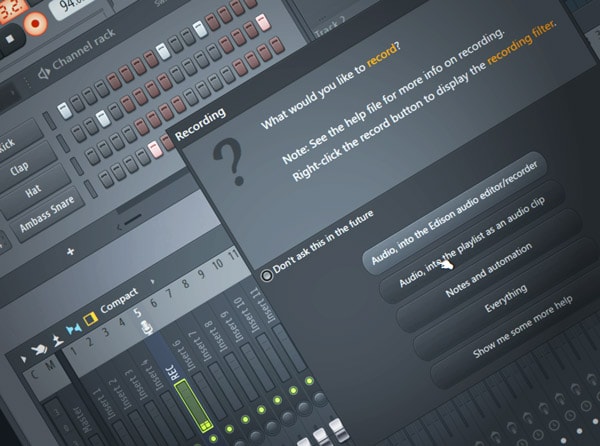Click the stamp-shaped icon in mixer toolbar
The width and height of the screenshot is (600, 446).
pos(57,340)
